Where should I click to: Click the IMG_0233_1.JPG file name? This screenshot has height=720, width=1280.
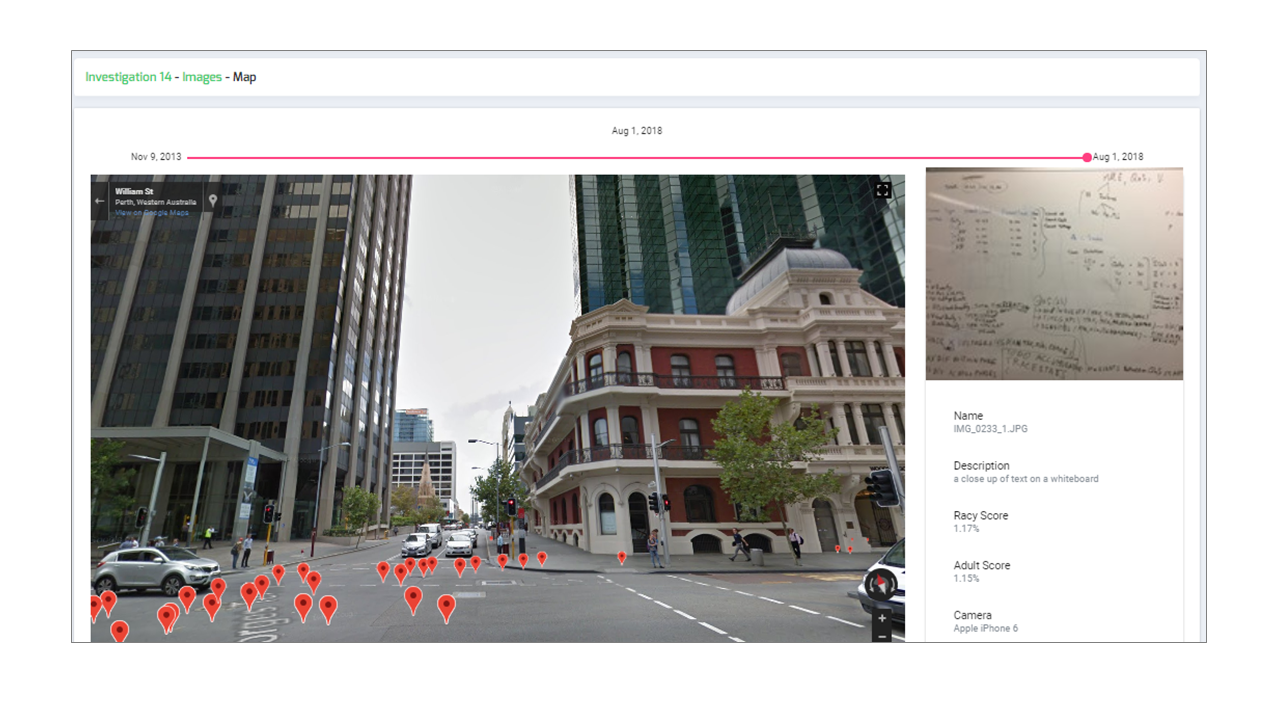[x=990, y=429]
